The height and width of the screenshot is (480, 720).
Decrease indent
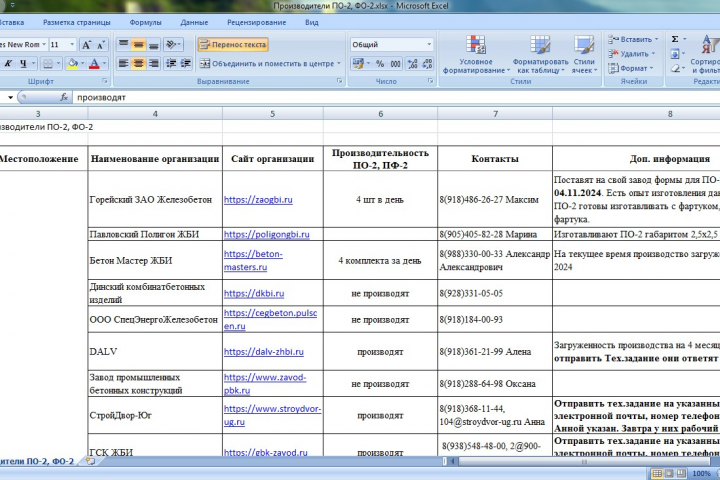[x=171, y=63]
